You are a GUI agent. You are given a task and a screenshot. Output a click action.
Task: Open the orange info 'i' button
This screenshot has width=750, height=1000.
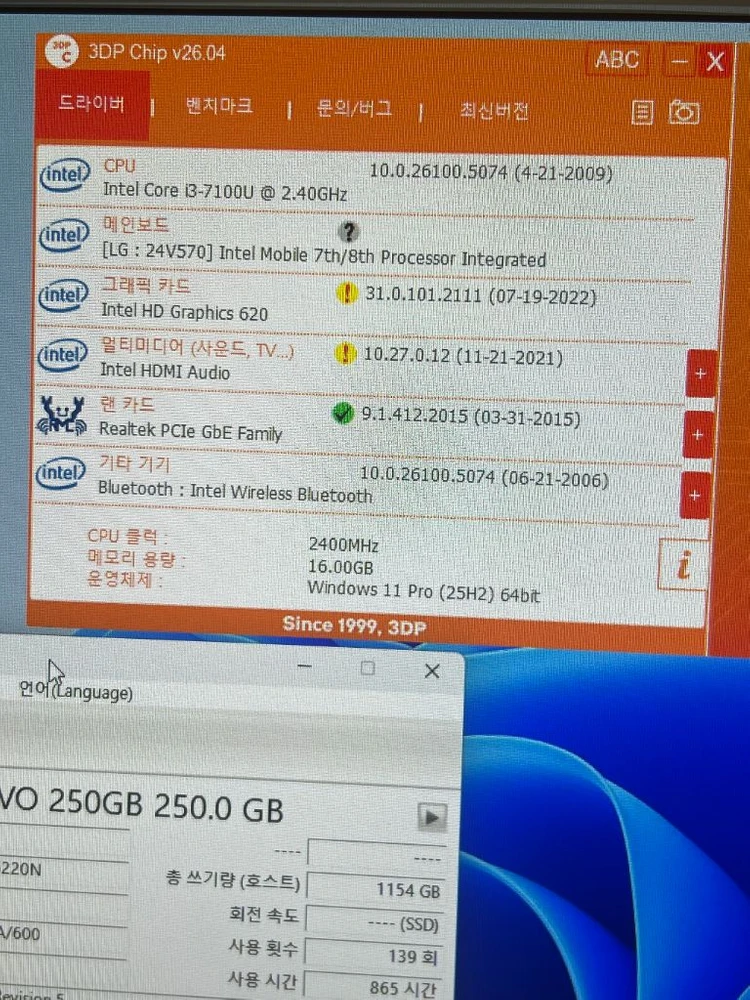point(683,564)
